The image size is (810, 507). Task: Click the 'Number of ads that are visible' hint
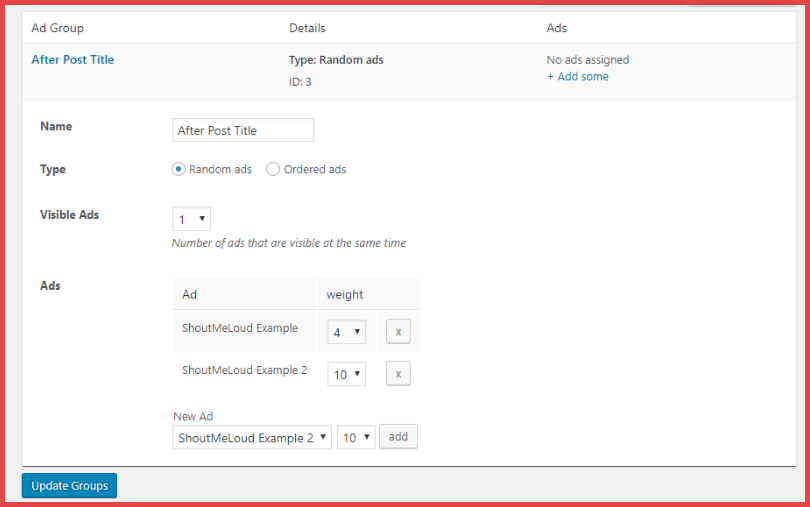289,243
